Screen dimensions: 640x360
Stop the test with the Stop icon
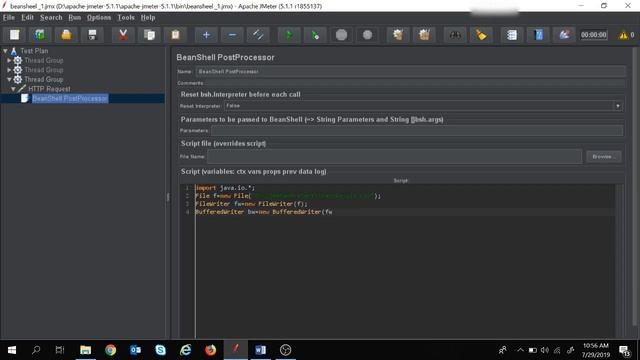[x=342, y=35]
